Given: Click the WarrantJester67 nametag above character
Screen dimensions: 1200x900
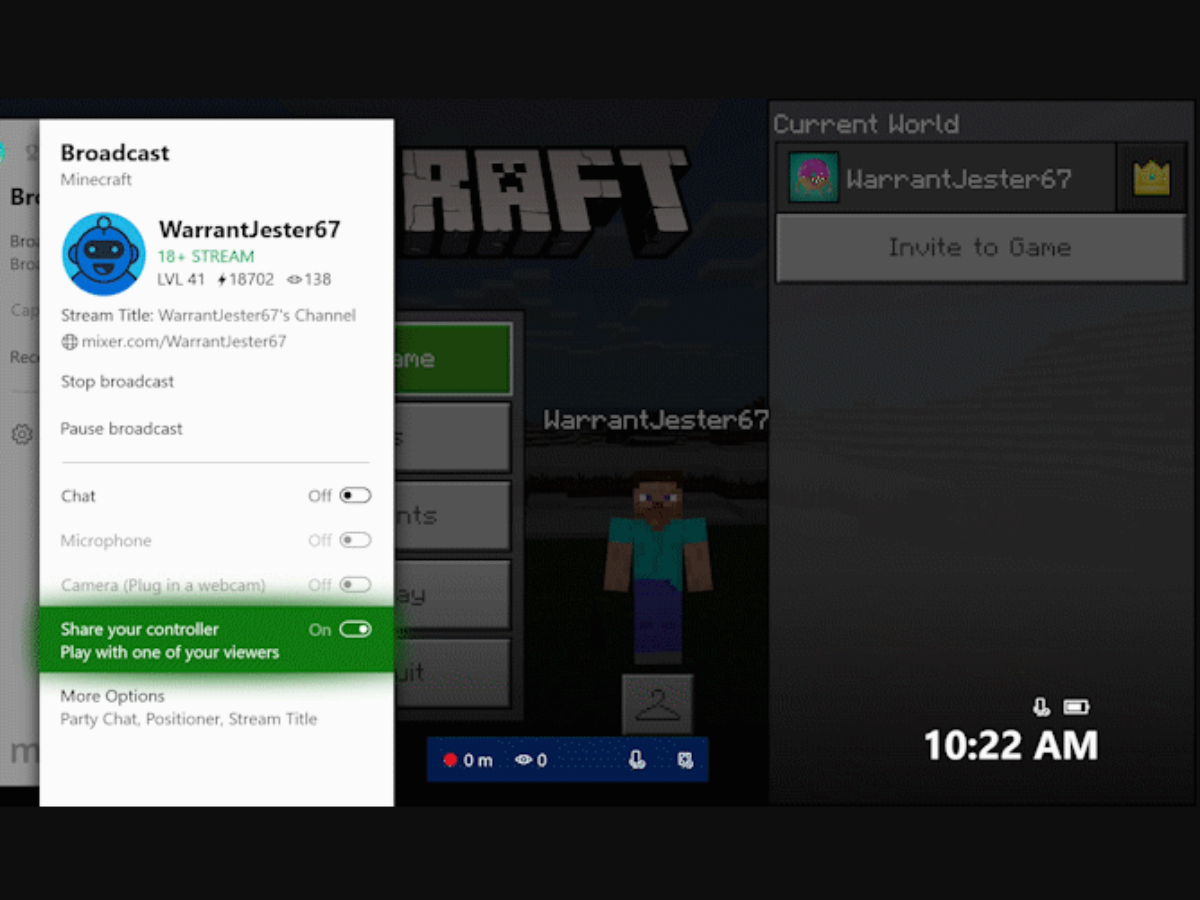Looking at the screenshot, I should [x=656, y=420].
